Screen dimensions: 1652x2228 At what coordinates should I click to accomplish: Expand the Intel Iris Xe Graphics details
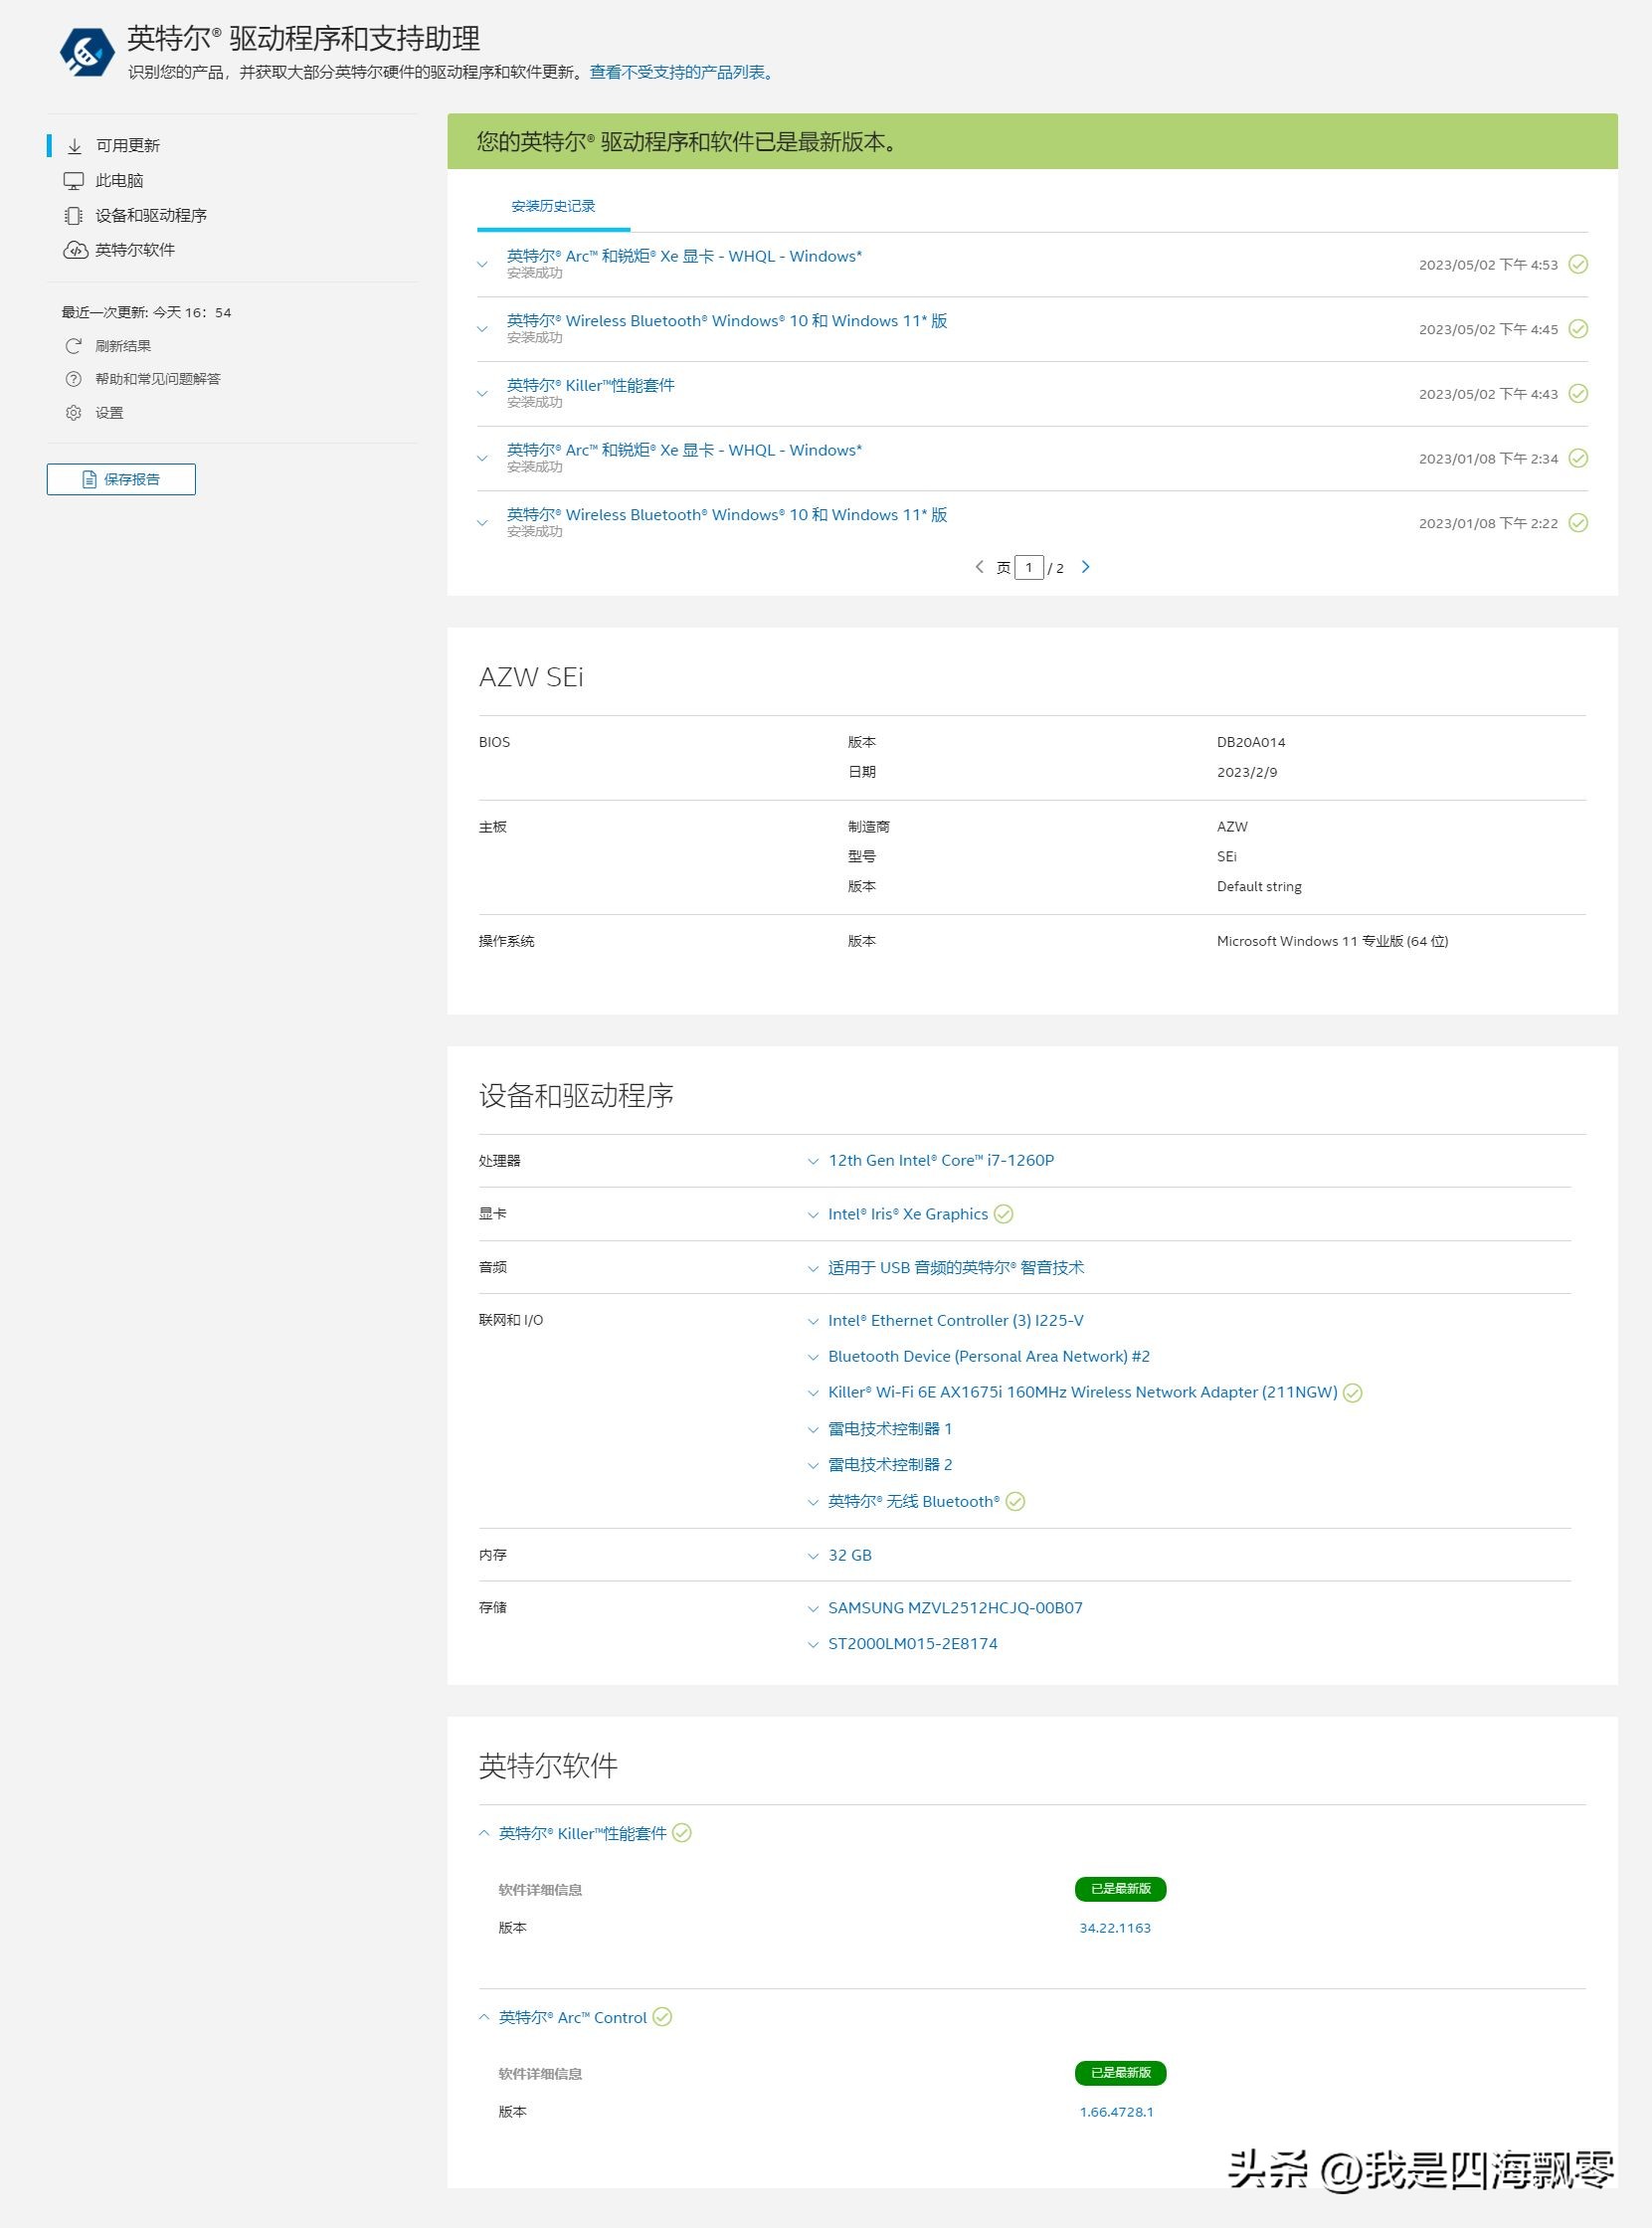coord(813,1215)
